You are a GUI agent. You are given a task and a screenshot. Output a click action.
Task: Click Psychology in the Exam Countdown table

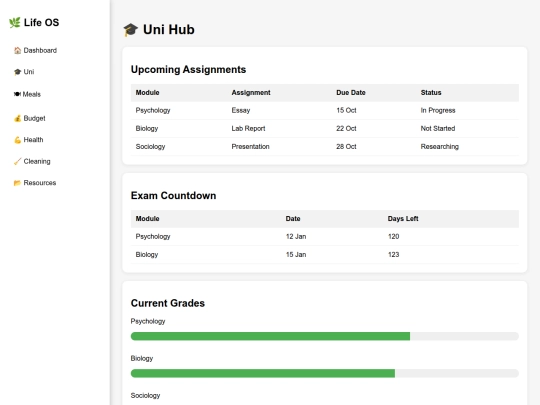click(153, 237)
